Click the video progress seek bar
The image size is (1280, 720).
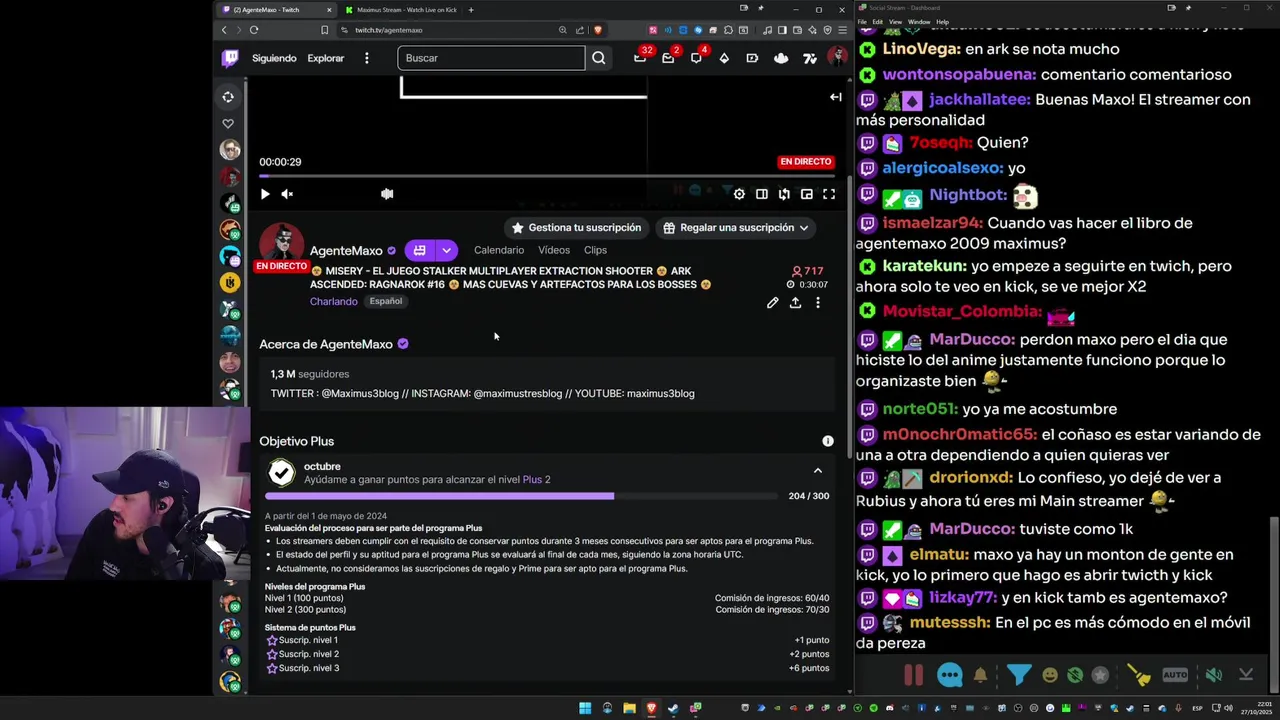coord(546,176)
